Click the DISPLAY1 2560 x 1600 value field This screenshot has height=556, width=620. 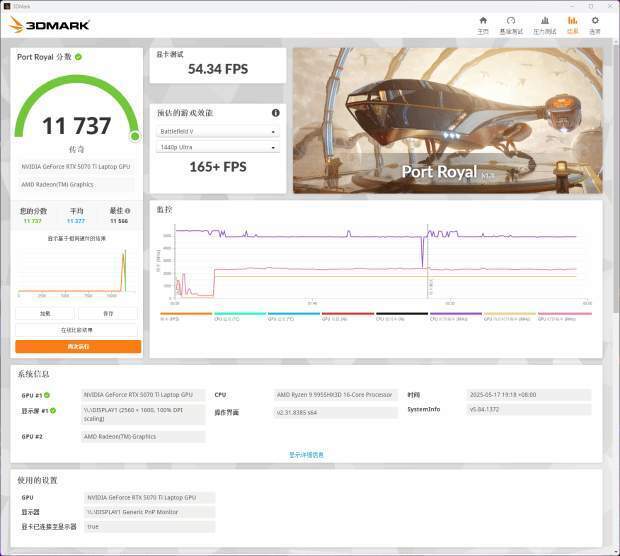(143, 414)
